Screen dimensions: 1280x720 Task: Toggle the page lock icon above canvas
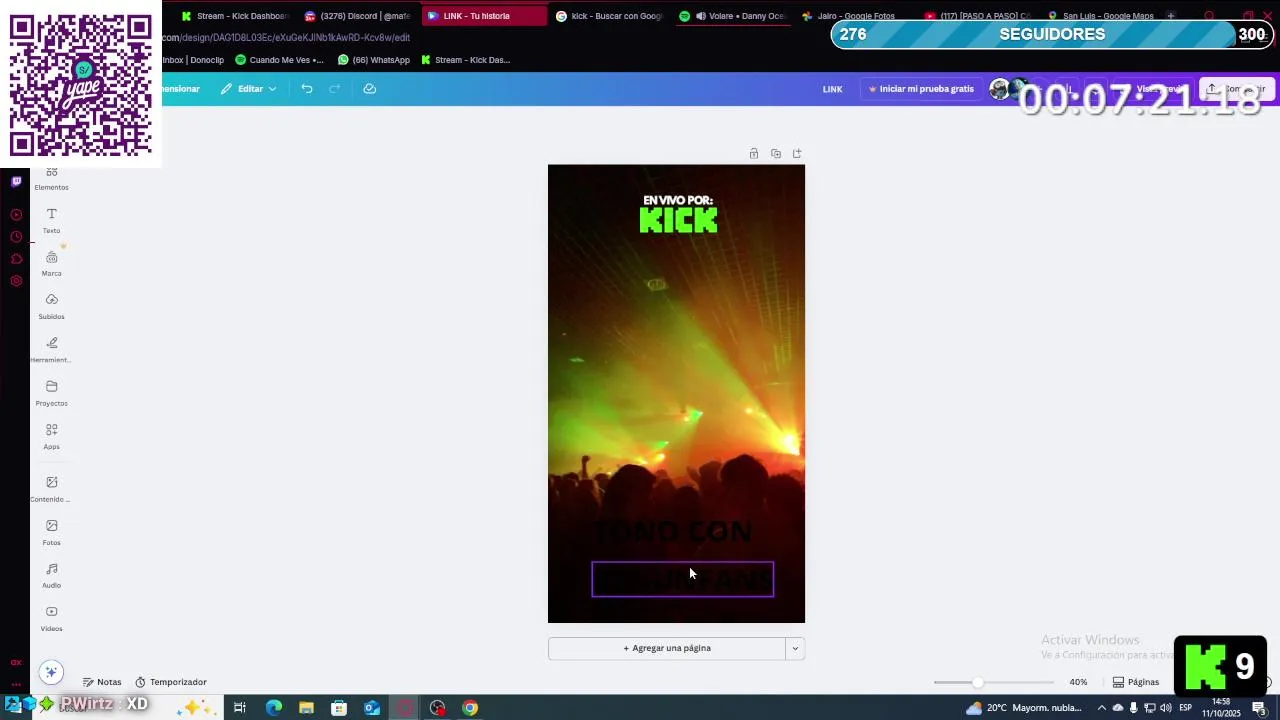tap(754, 154)
